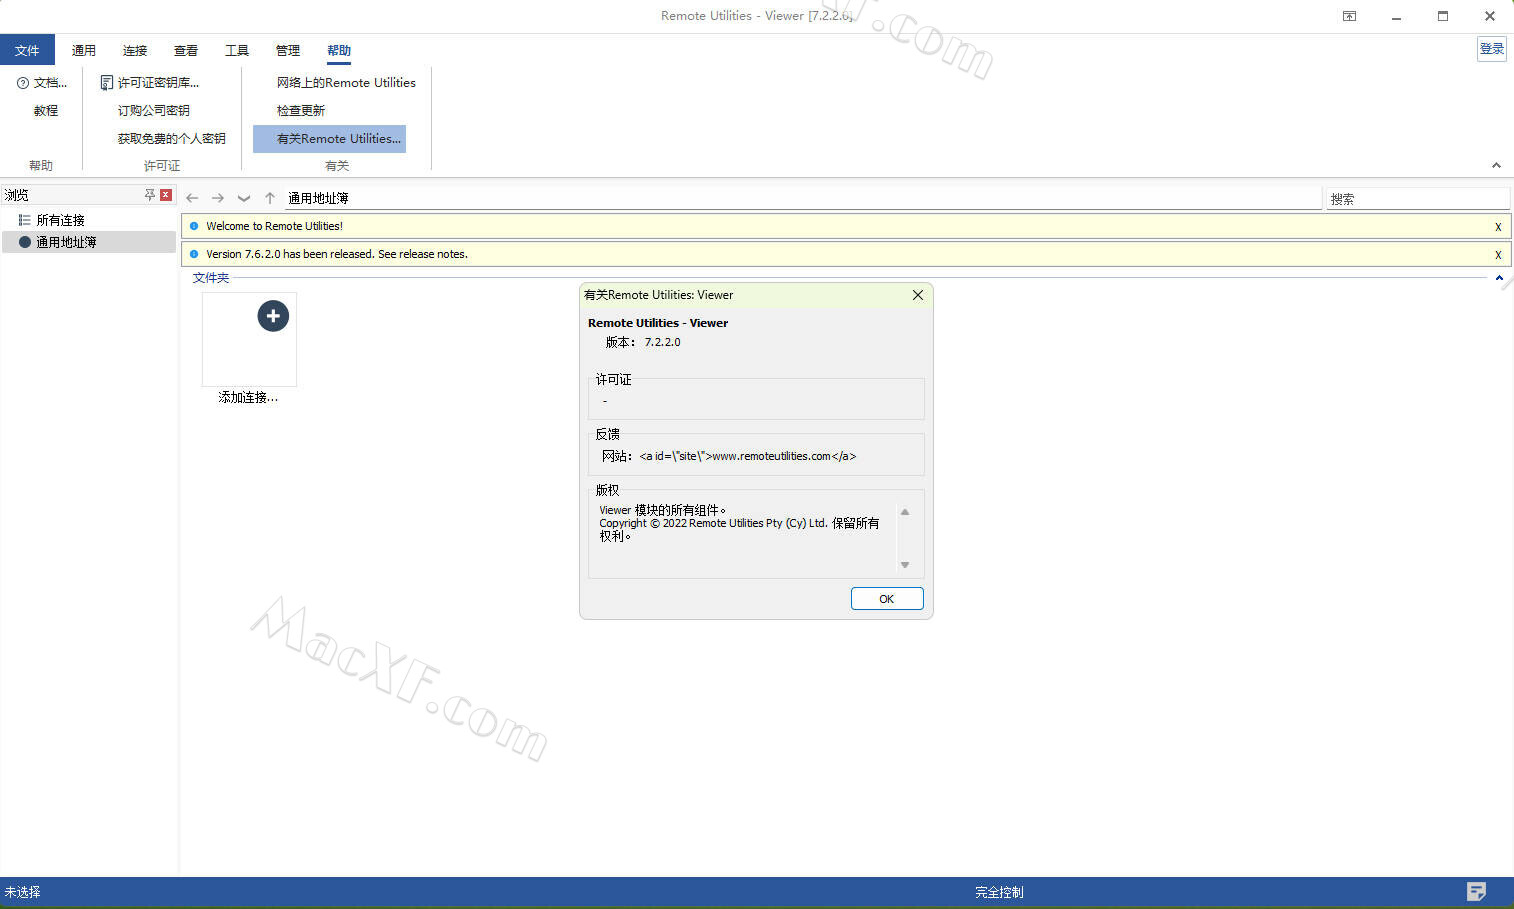Go forward with right arrow
The height and width of the screenshot is (909, 1514).
pos(218,198)
